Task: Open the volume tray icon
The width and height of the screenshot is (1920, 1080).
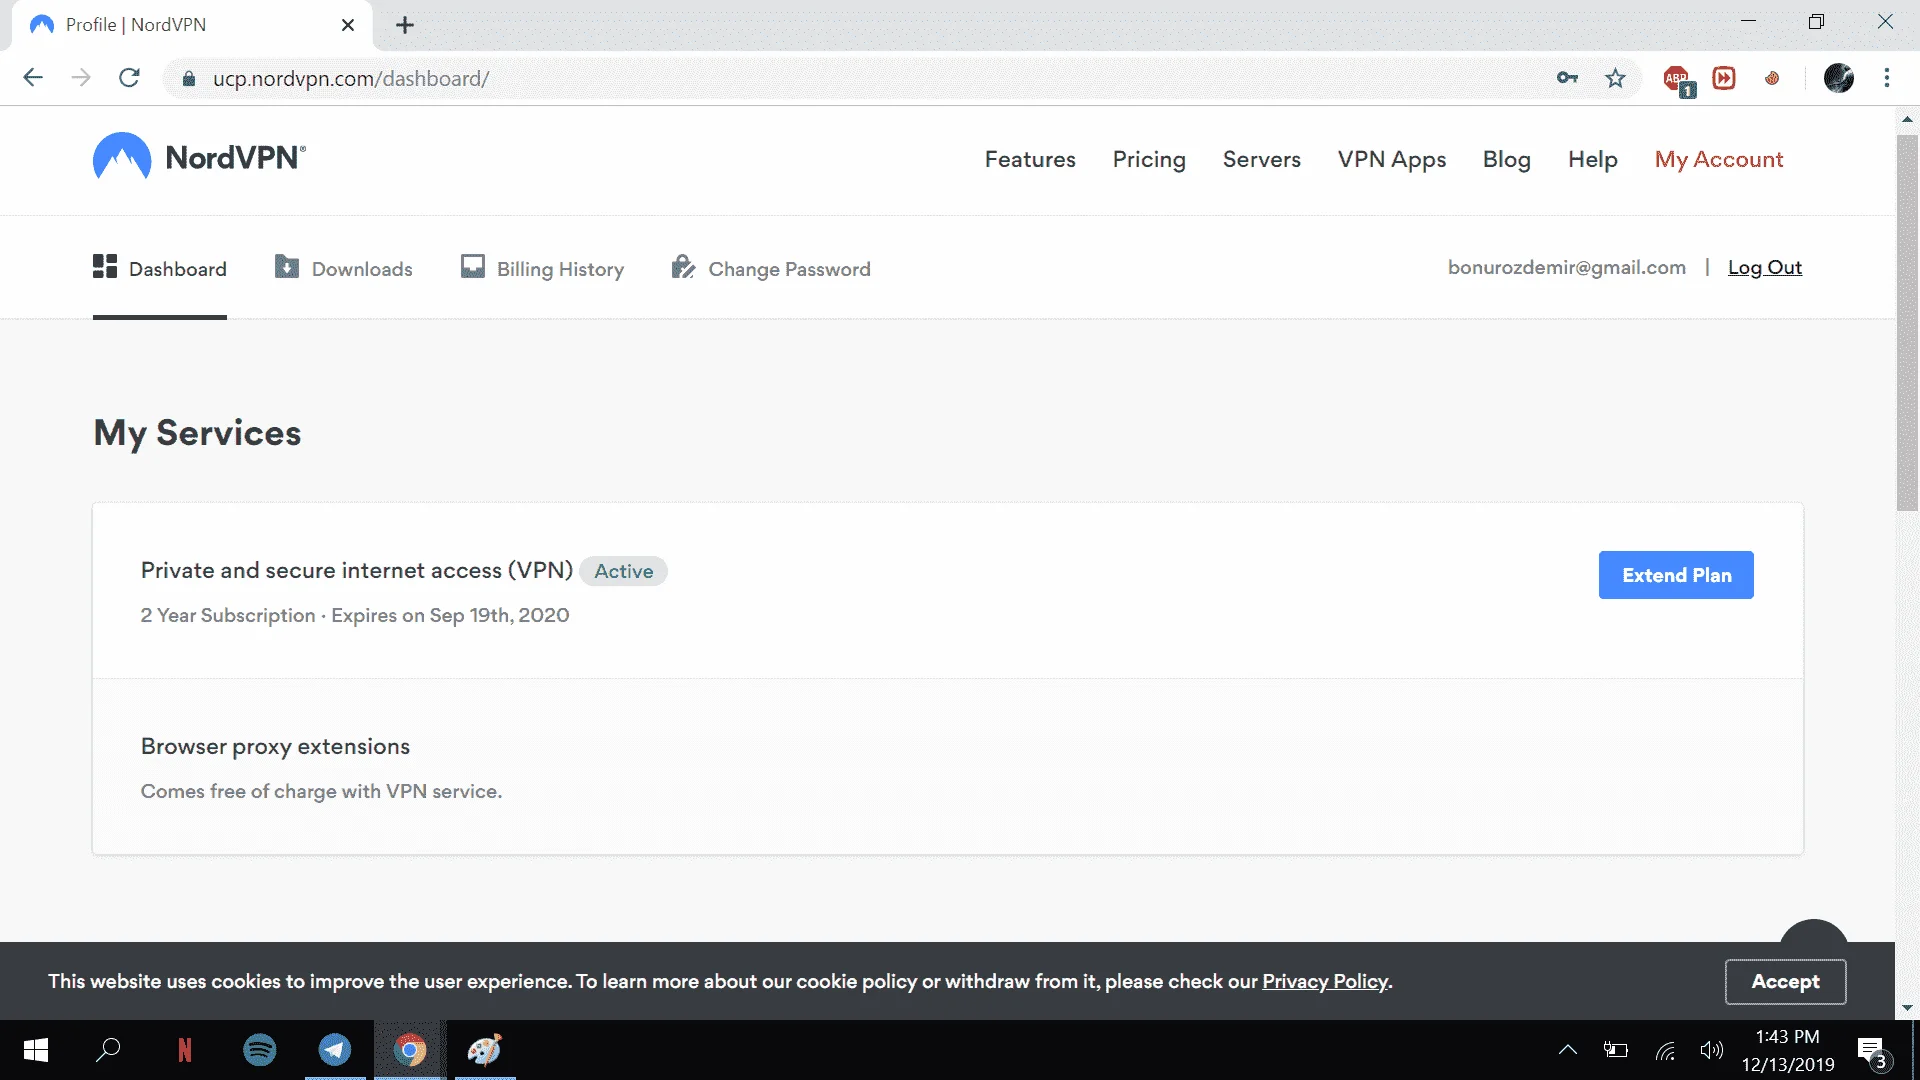Action: pyautogui.click(x=1712, y=1050)
